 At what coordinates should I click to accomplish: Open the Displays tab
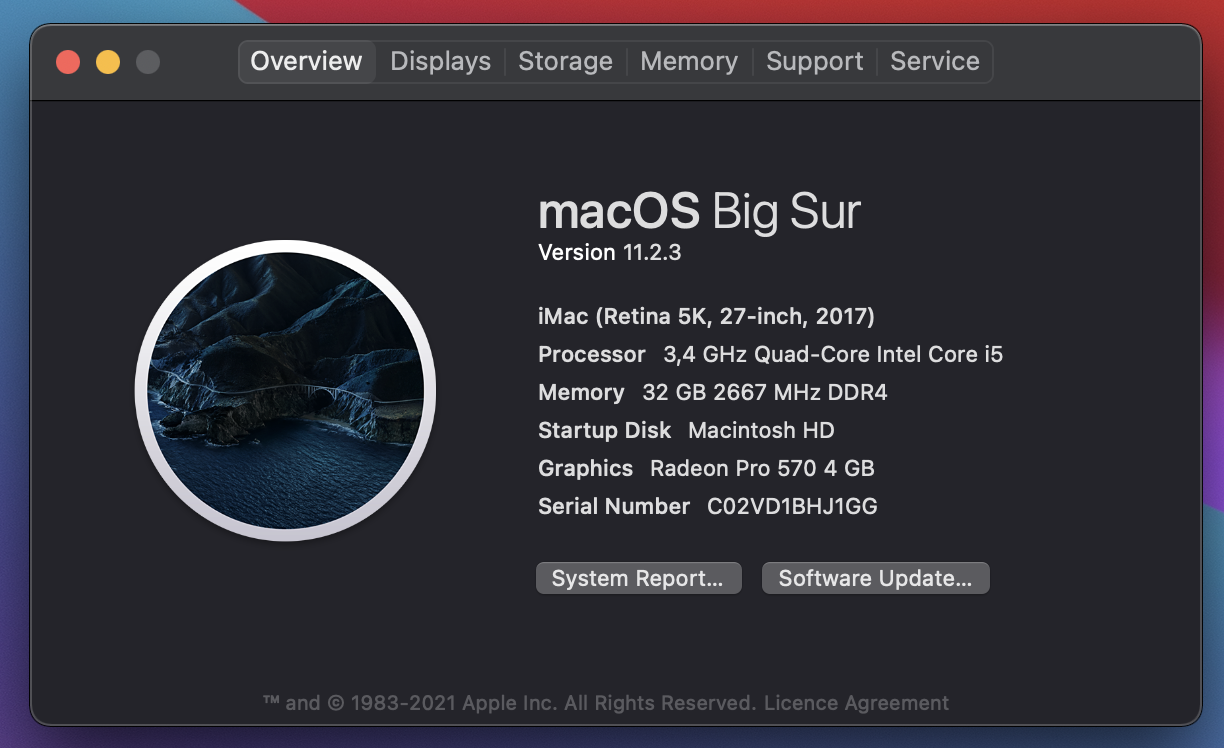pyautogui.click(x=440, y=61)
